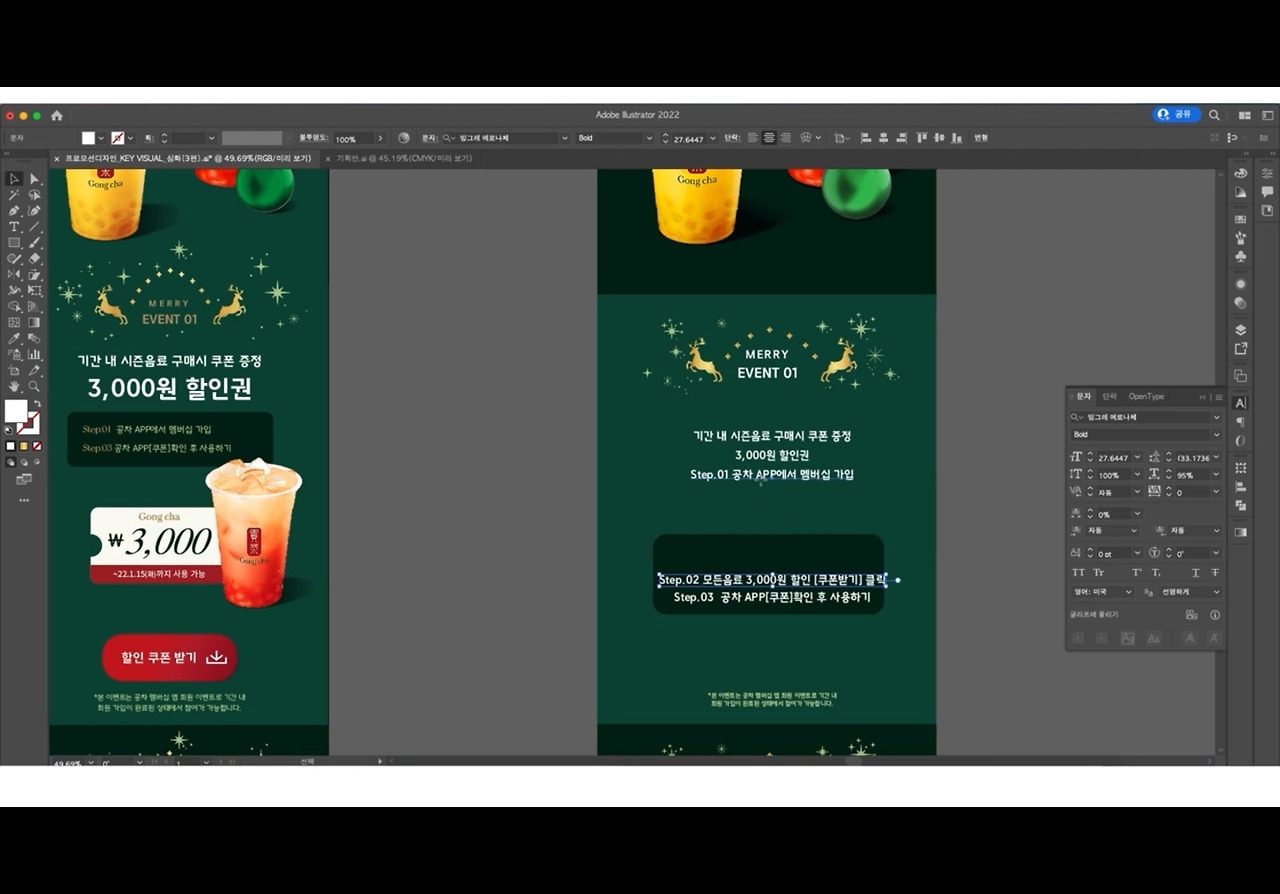
Task: Open the Character panel icon in right dock
Action: click(x=1241, y=403)
